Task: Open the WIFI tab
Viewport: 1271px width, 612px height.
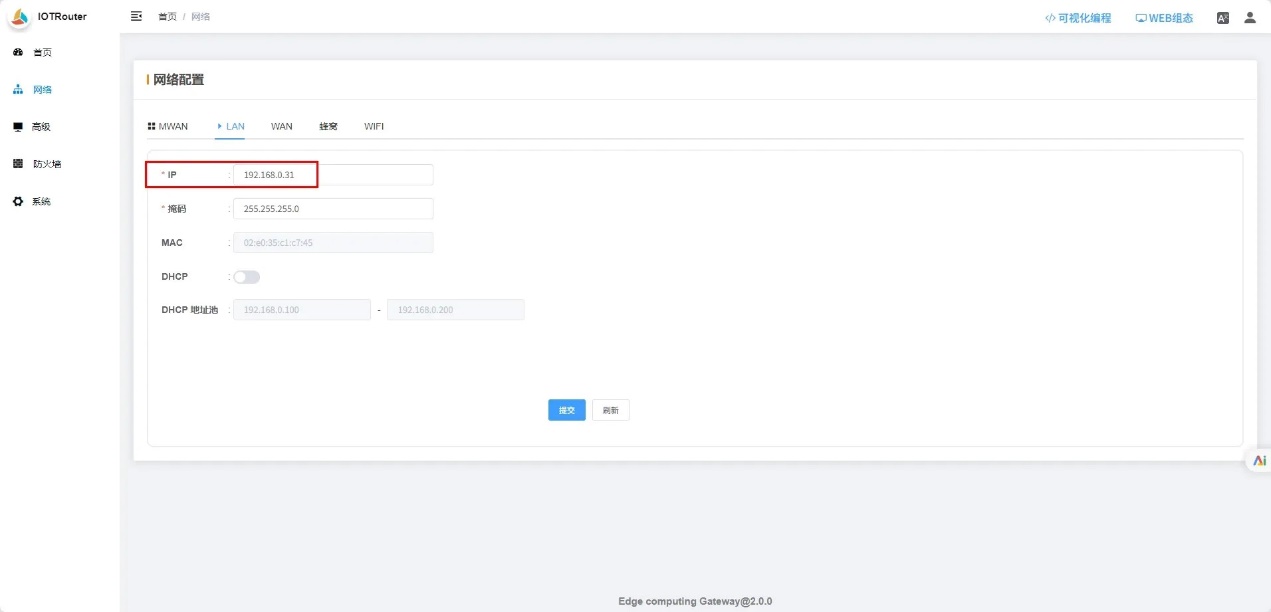Action: (x=373, y=127)
